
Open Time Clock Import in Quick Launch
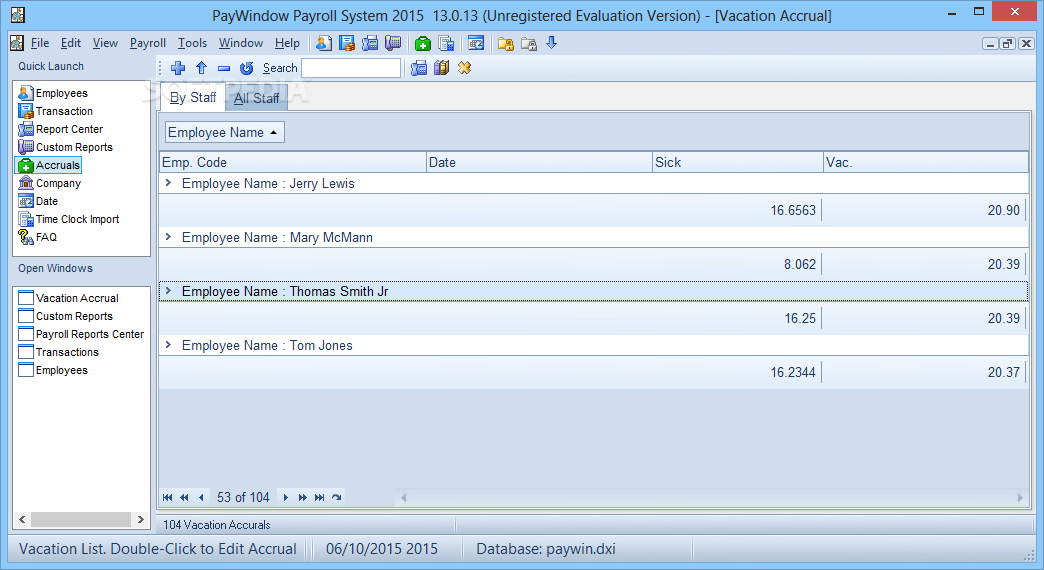click(69, 219)
